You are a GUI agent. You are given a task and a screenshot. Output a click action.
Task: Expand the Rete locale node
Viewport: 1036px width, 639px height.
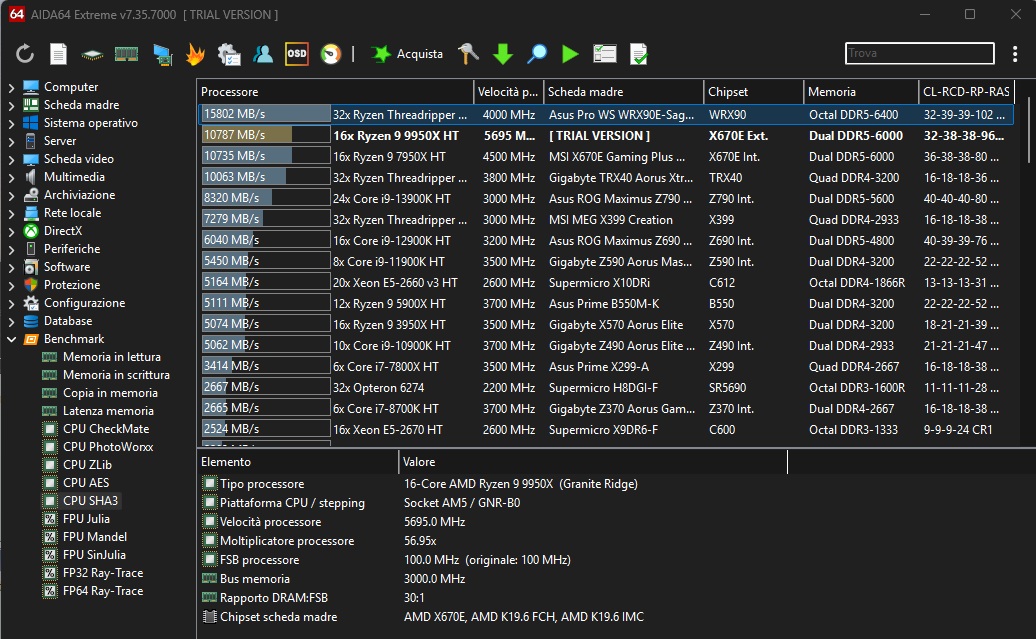pyautogui.click(x=11, y=213)
